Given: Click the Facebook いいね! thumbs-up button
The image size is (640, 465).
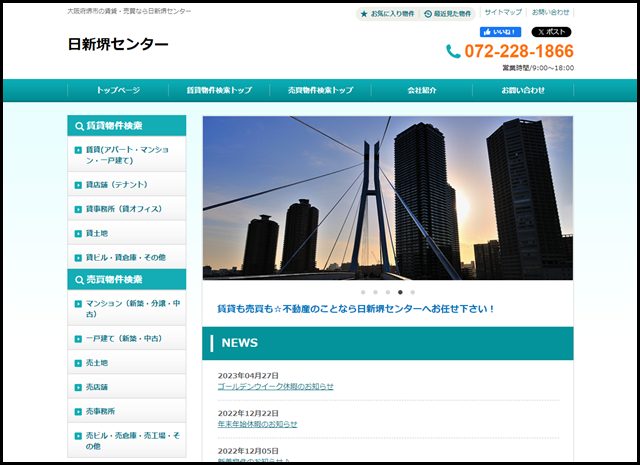Looking at the screenshot, I should click(x=500, y=32).
